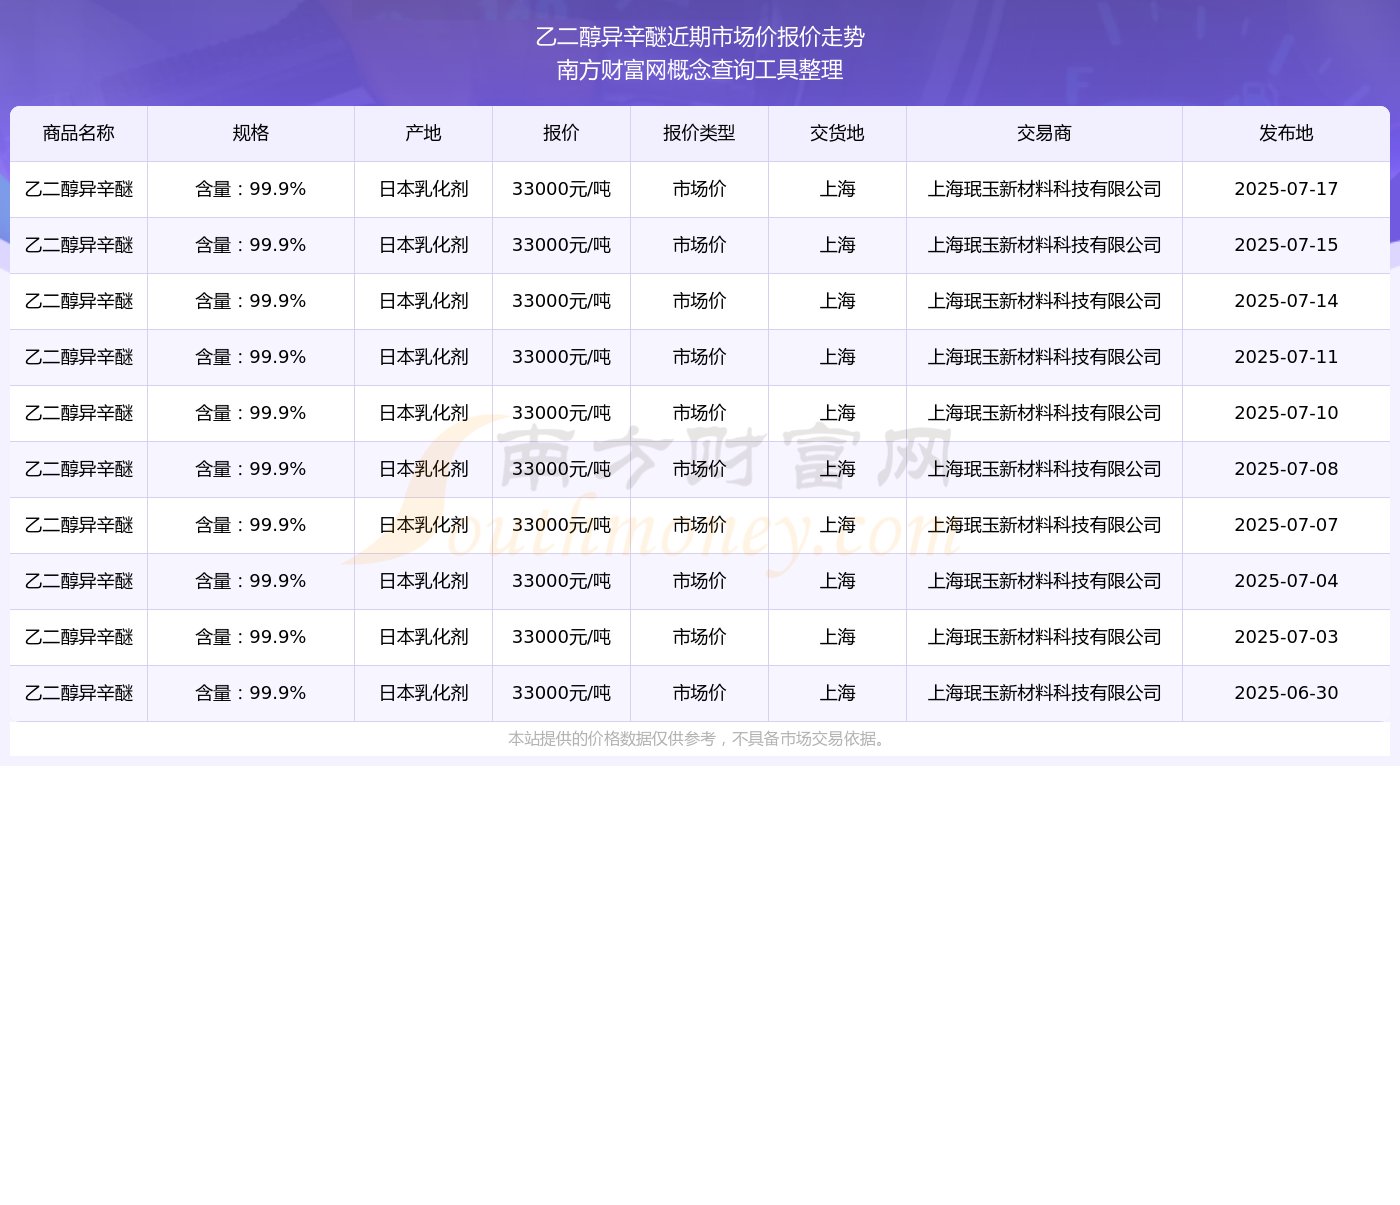Click 乙二醇异辛醚 in the 2025-07-03 row
The width and height of the screenshot is (1400, 1205).
[x=79, y=637]
